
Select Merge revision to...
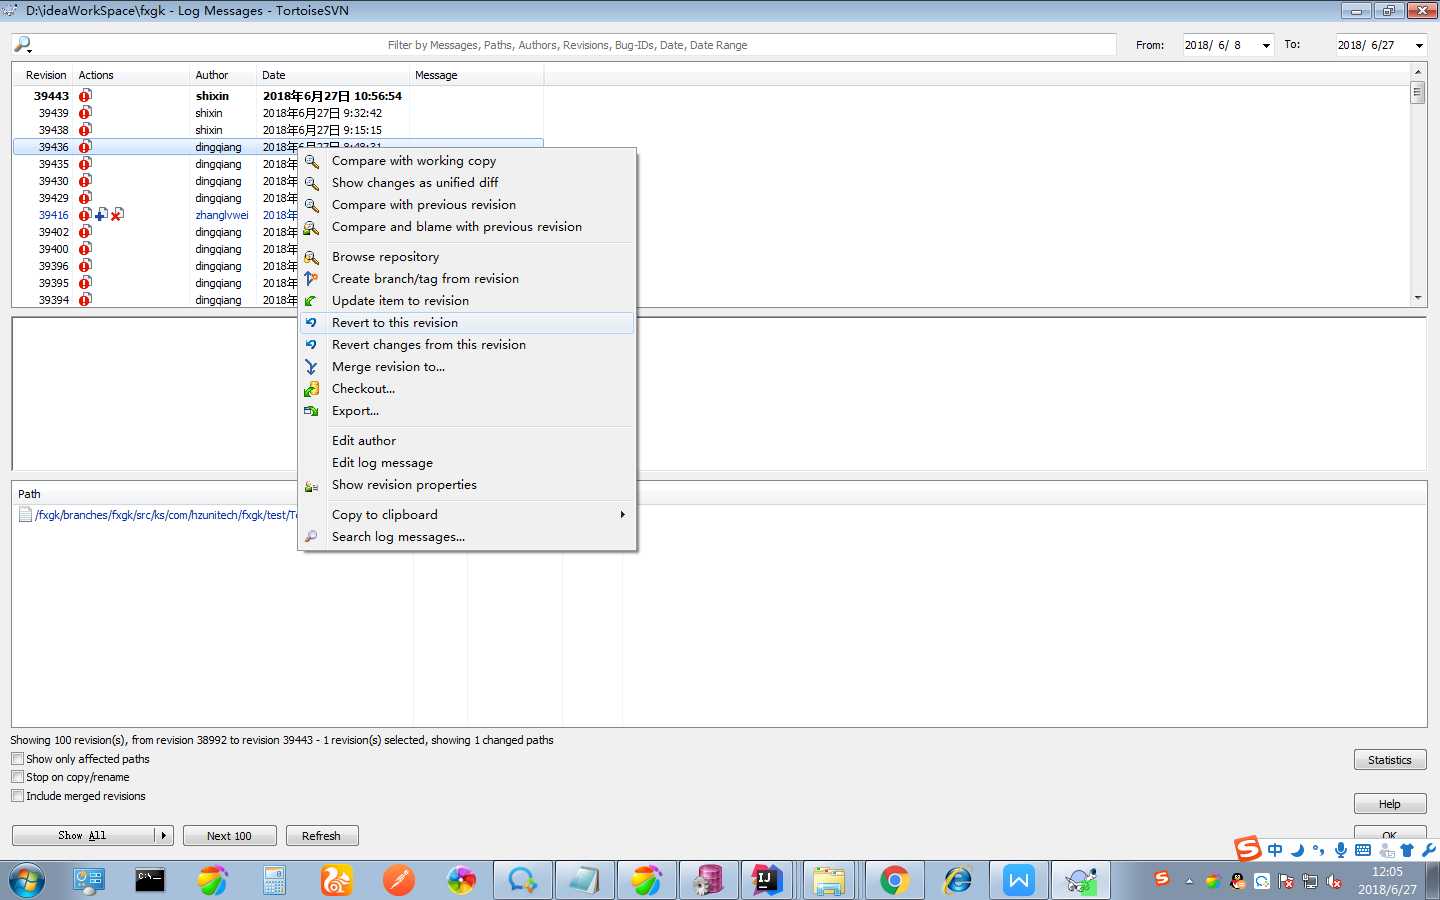tap(388, 367)
